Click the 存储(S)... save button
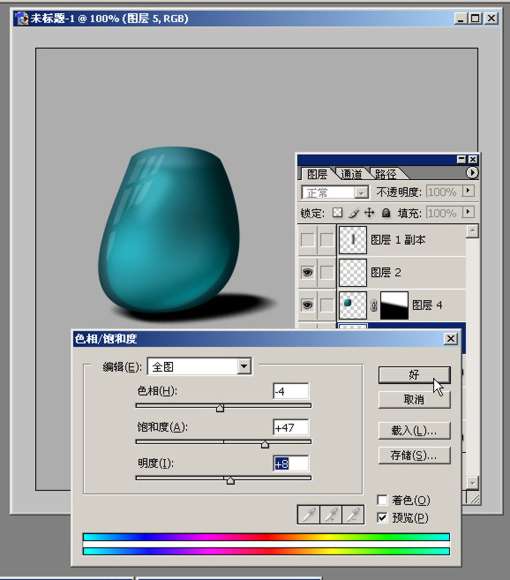Image resolution: width=510 pixels, height=580 pixels. pos(414,455)
